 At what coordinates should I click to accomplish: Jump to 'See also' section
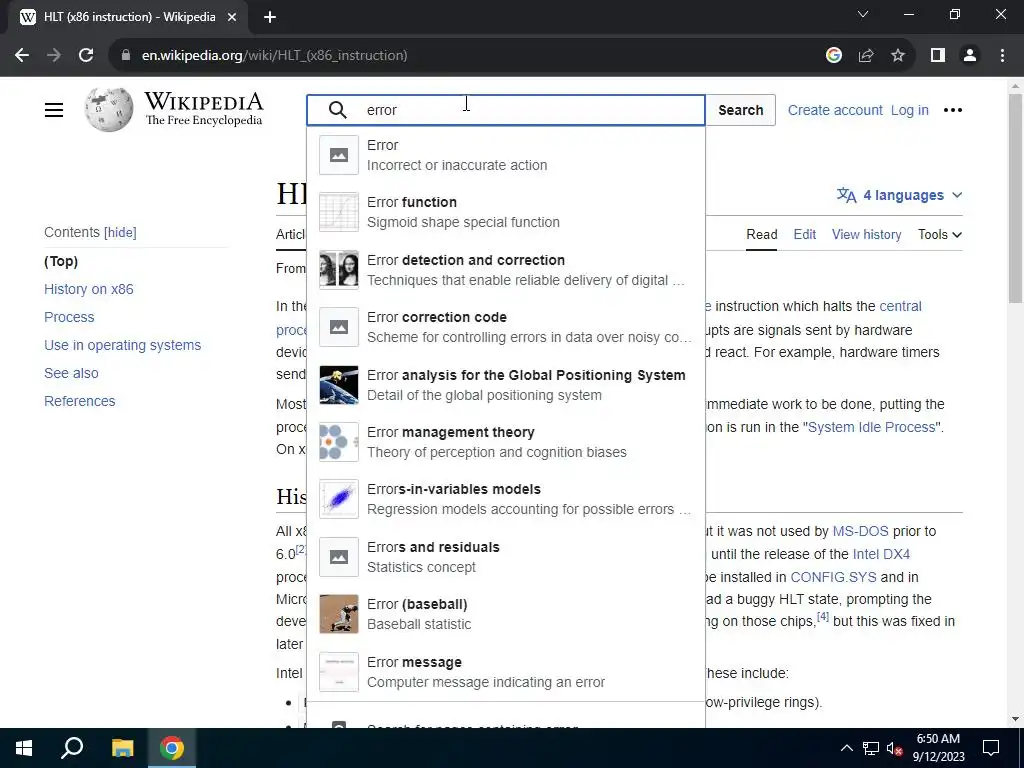click(71, 374)
